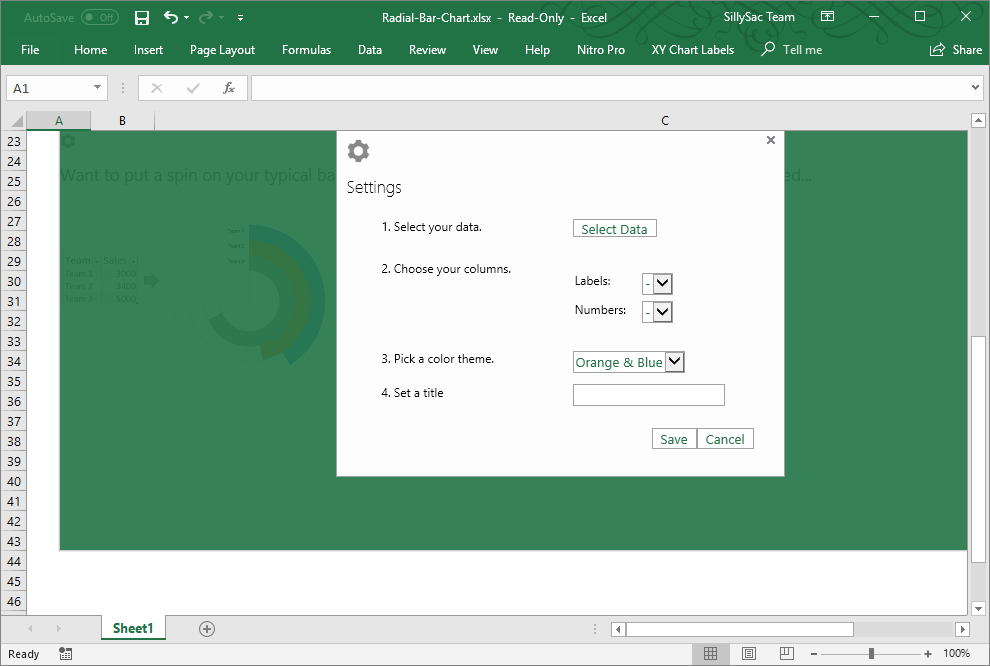Click the Undo arrow icon
This screenshot has width=990, height=666.
(x=171, y=18)
